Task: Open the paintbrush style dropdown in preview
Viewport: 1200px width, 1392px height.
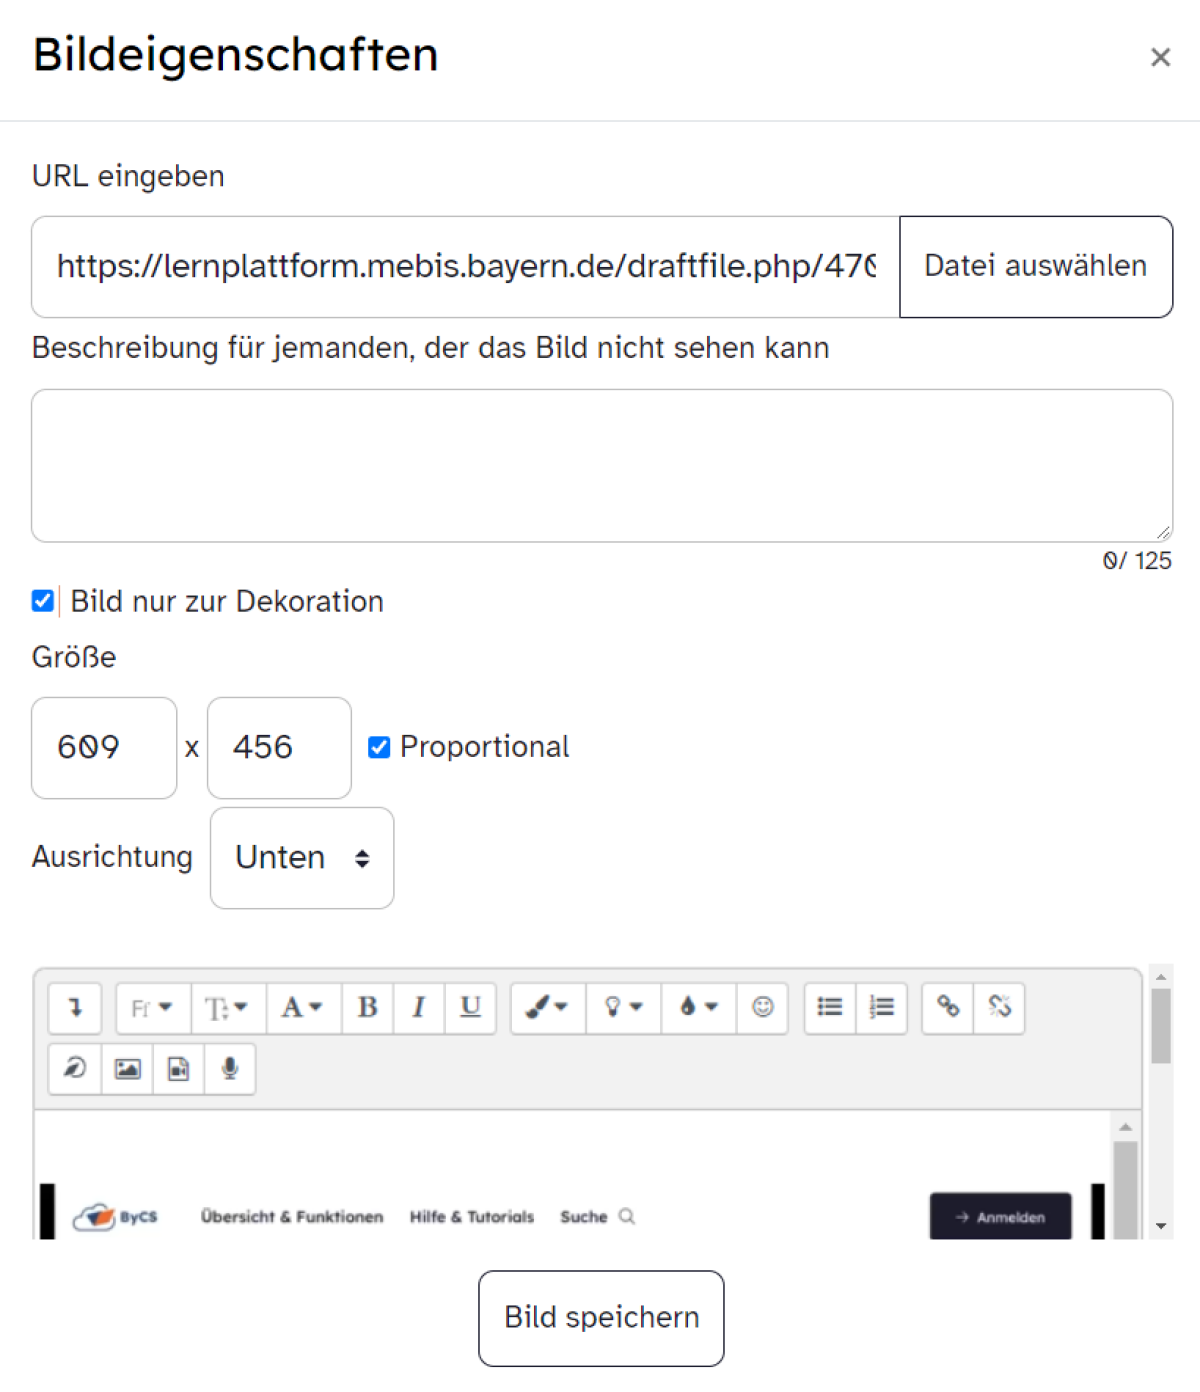Action: tap(548, 1008)
